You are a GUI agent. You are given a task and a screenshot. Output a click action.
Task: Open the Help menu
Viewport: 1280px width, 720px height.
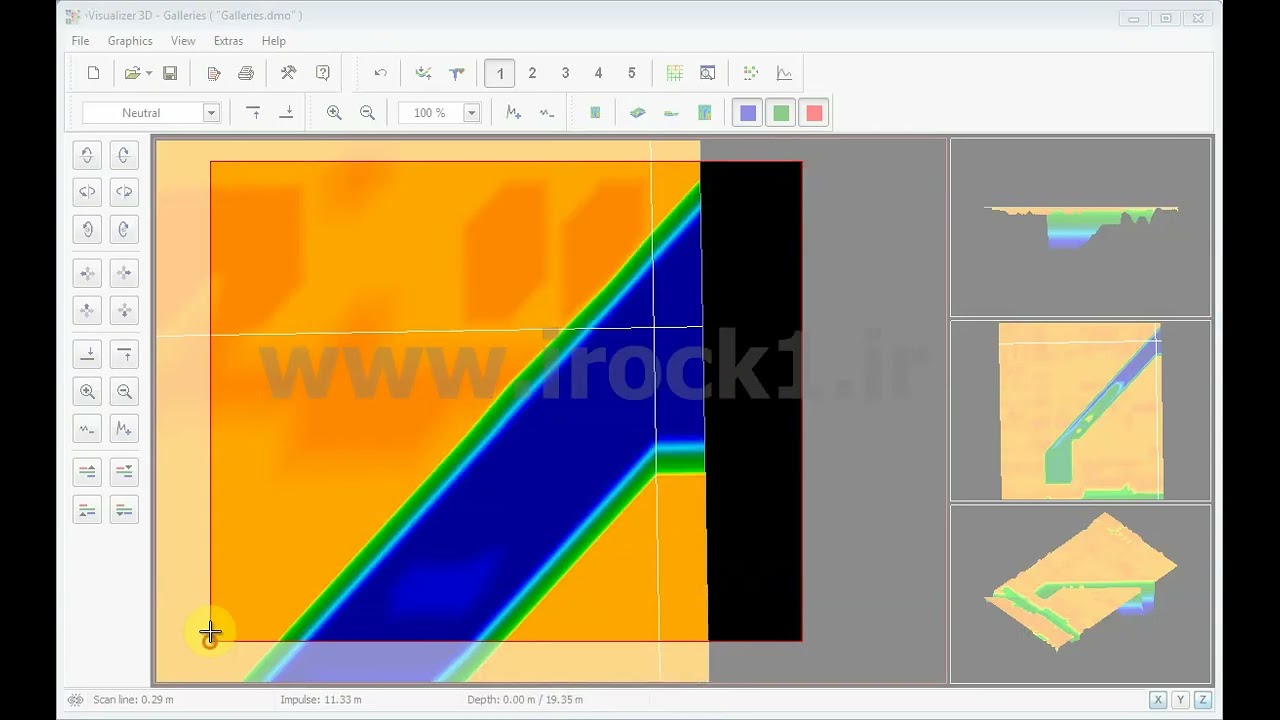coord(274,41)
